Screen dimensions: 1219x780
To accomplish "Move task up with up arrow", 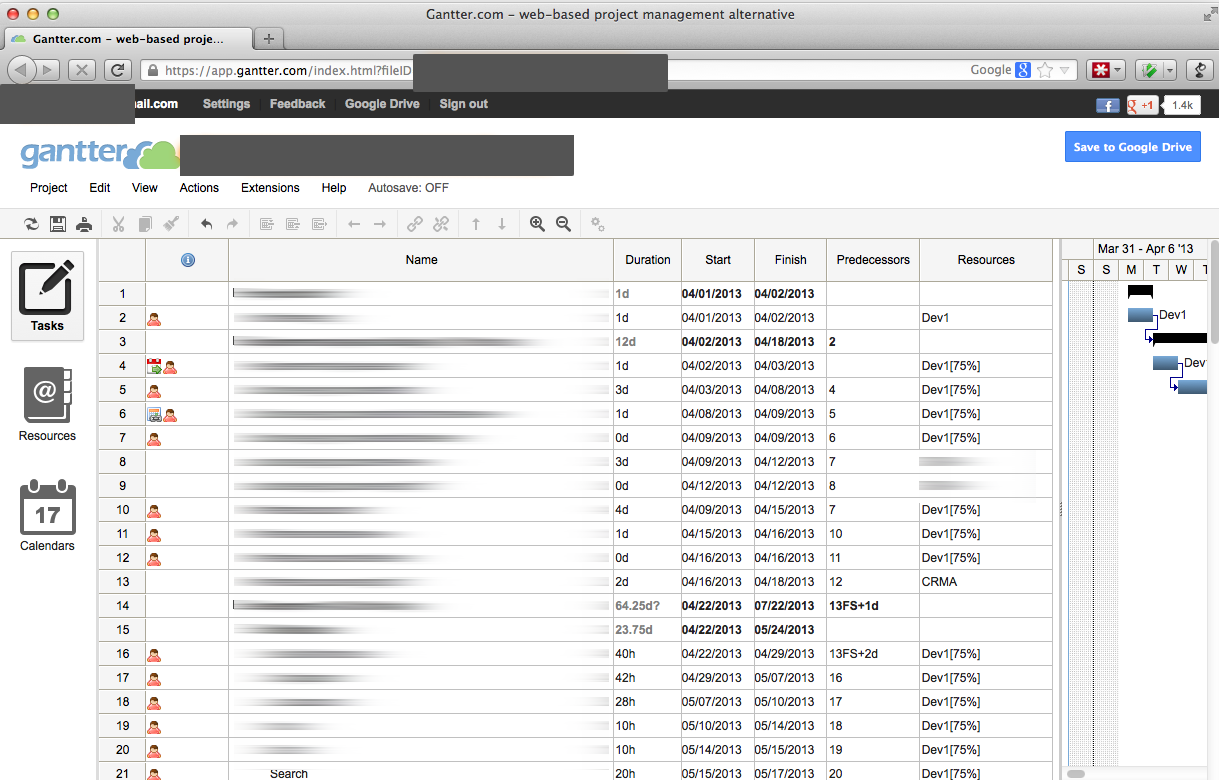I will (476, 224).
